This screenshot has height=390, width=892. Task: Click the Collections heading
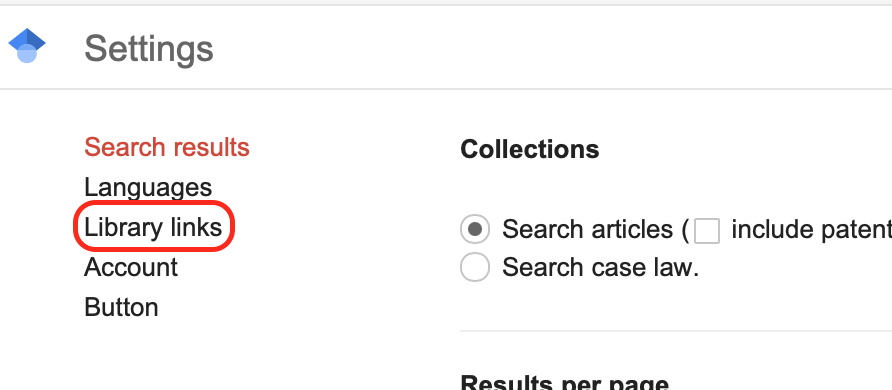(530, 150)
